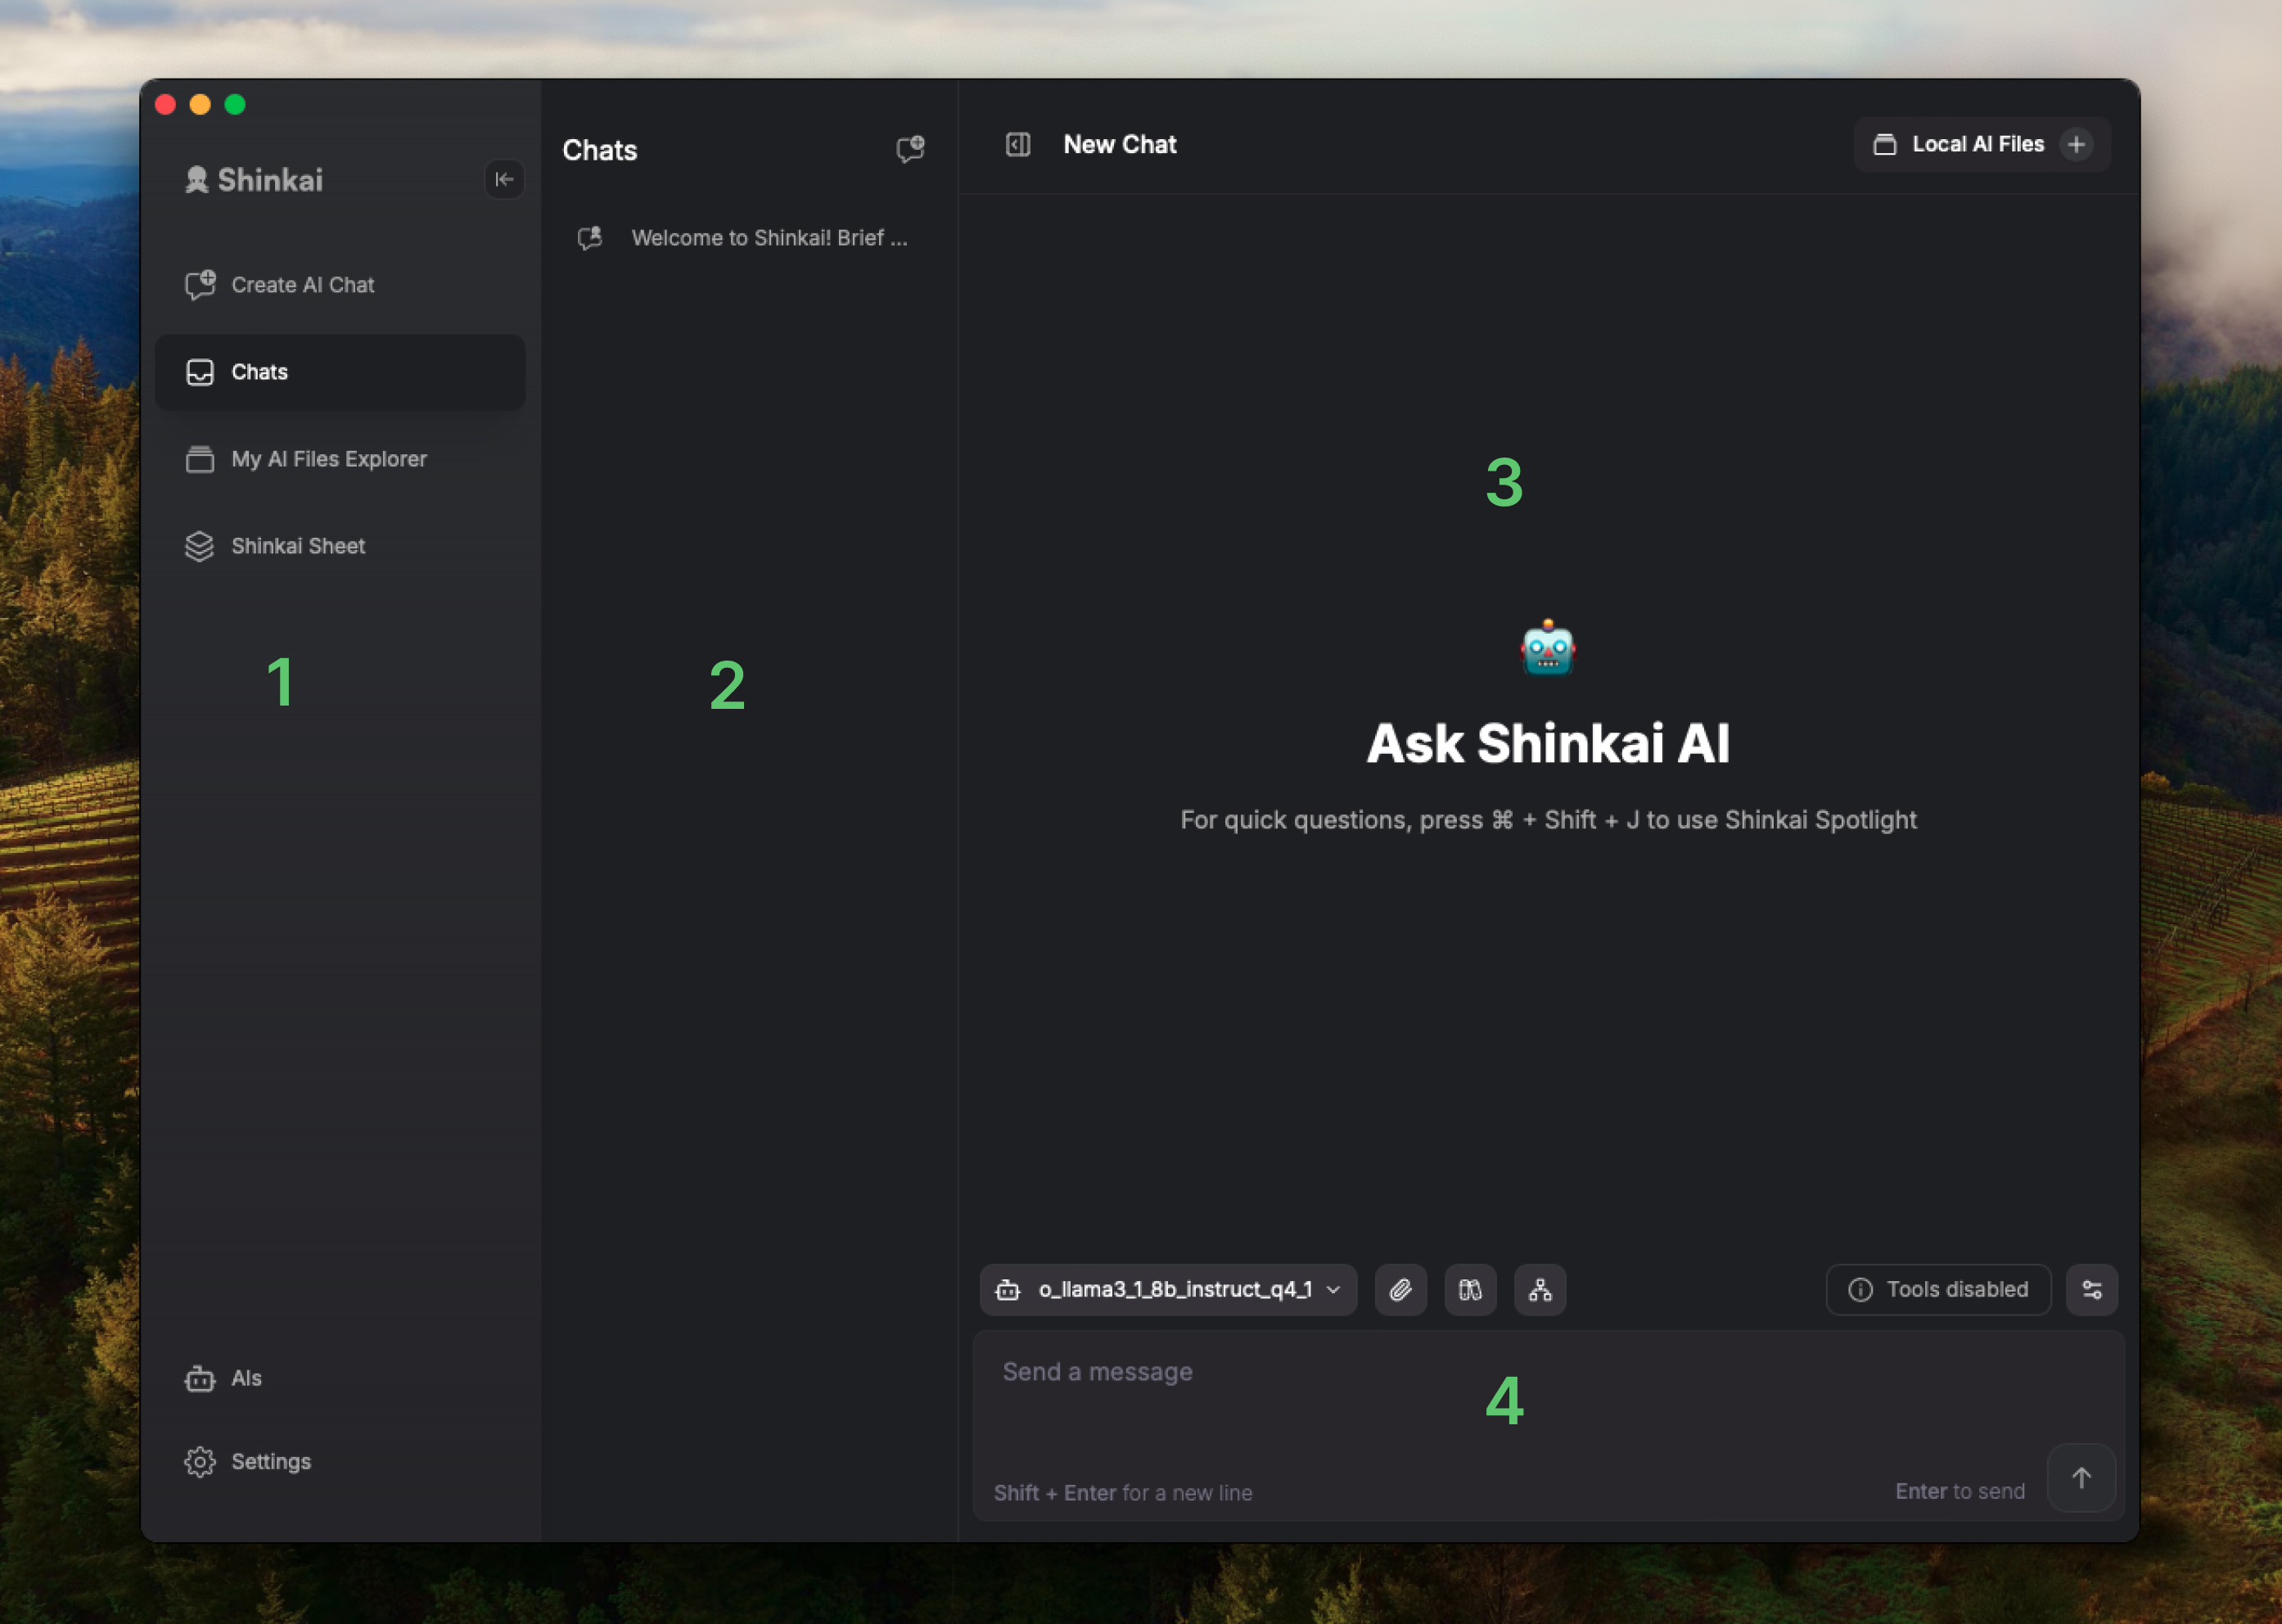Open Shinkai Sheet from sidebar
The width and height of the screenshot is (2282, 1624).
(x=297, y=546)
